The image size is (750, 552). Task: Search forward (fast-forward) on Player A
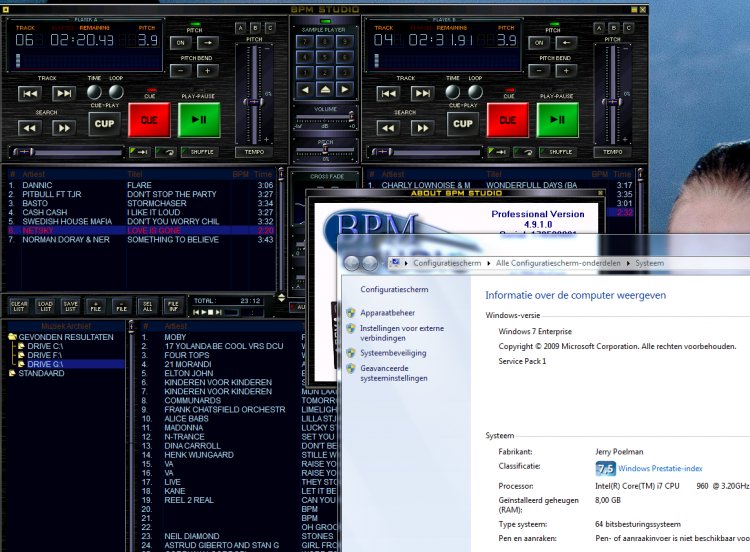64,128
